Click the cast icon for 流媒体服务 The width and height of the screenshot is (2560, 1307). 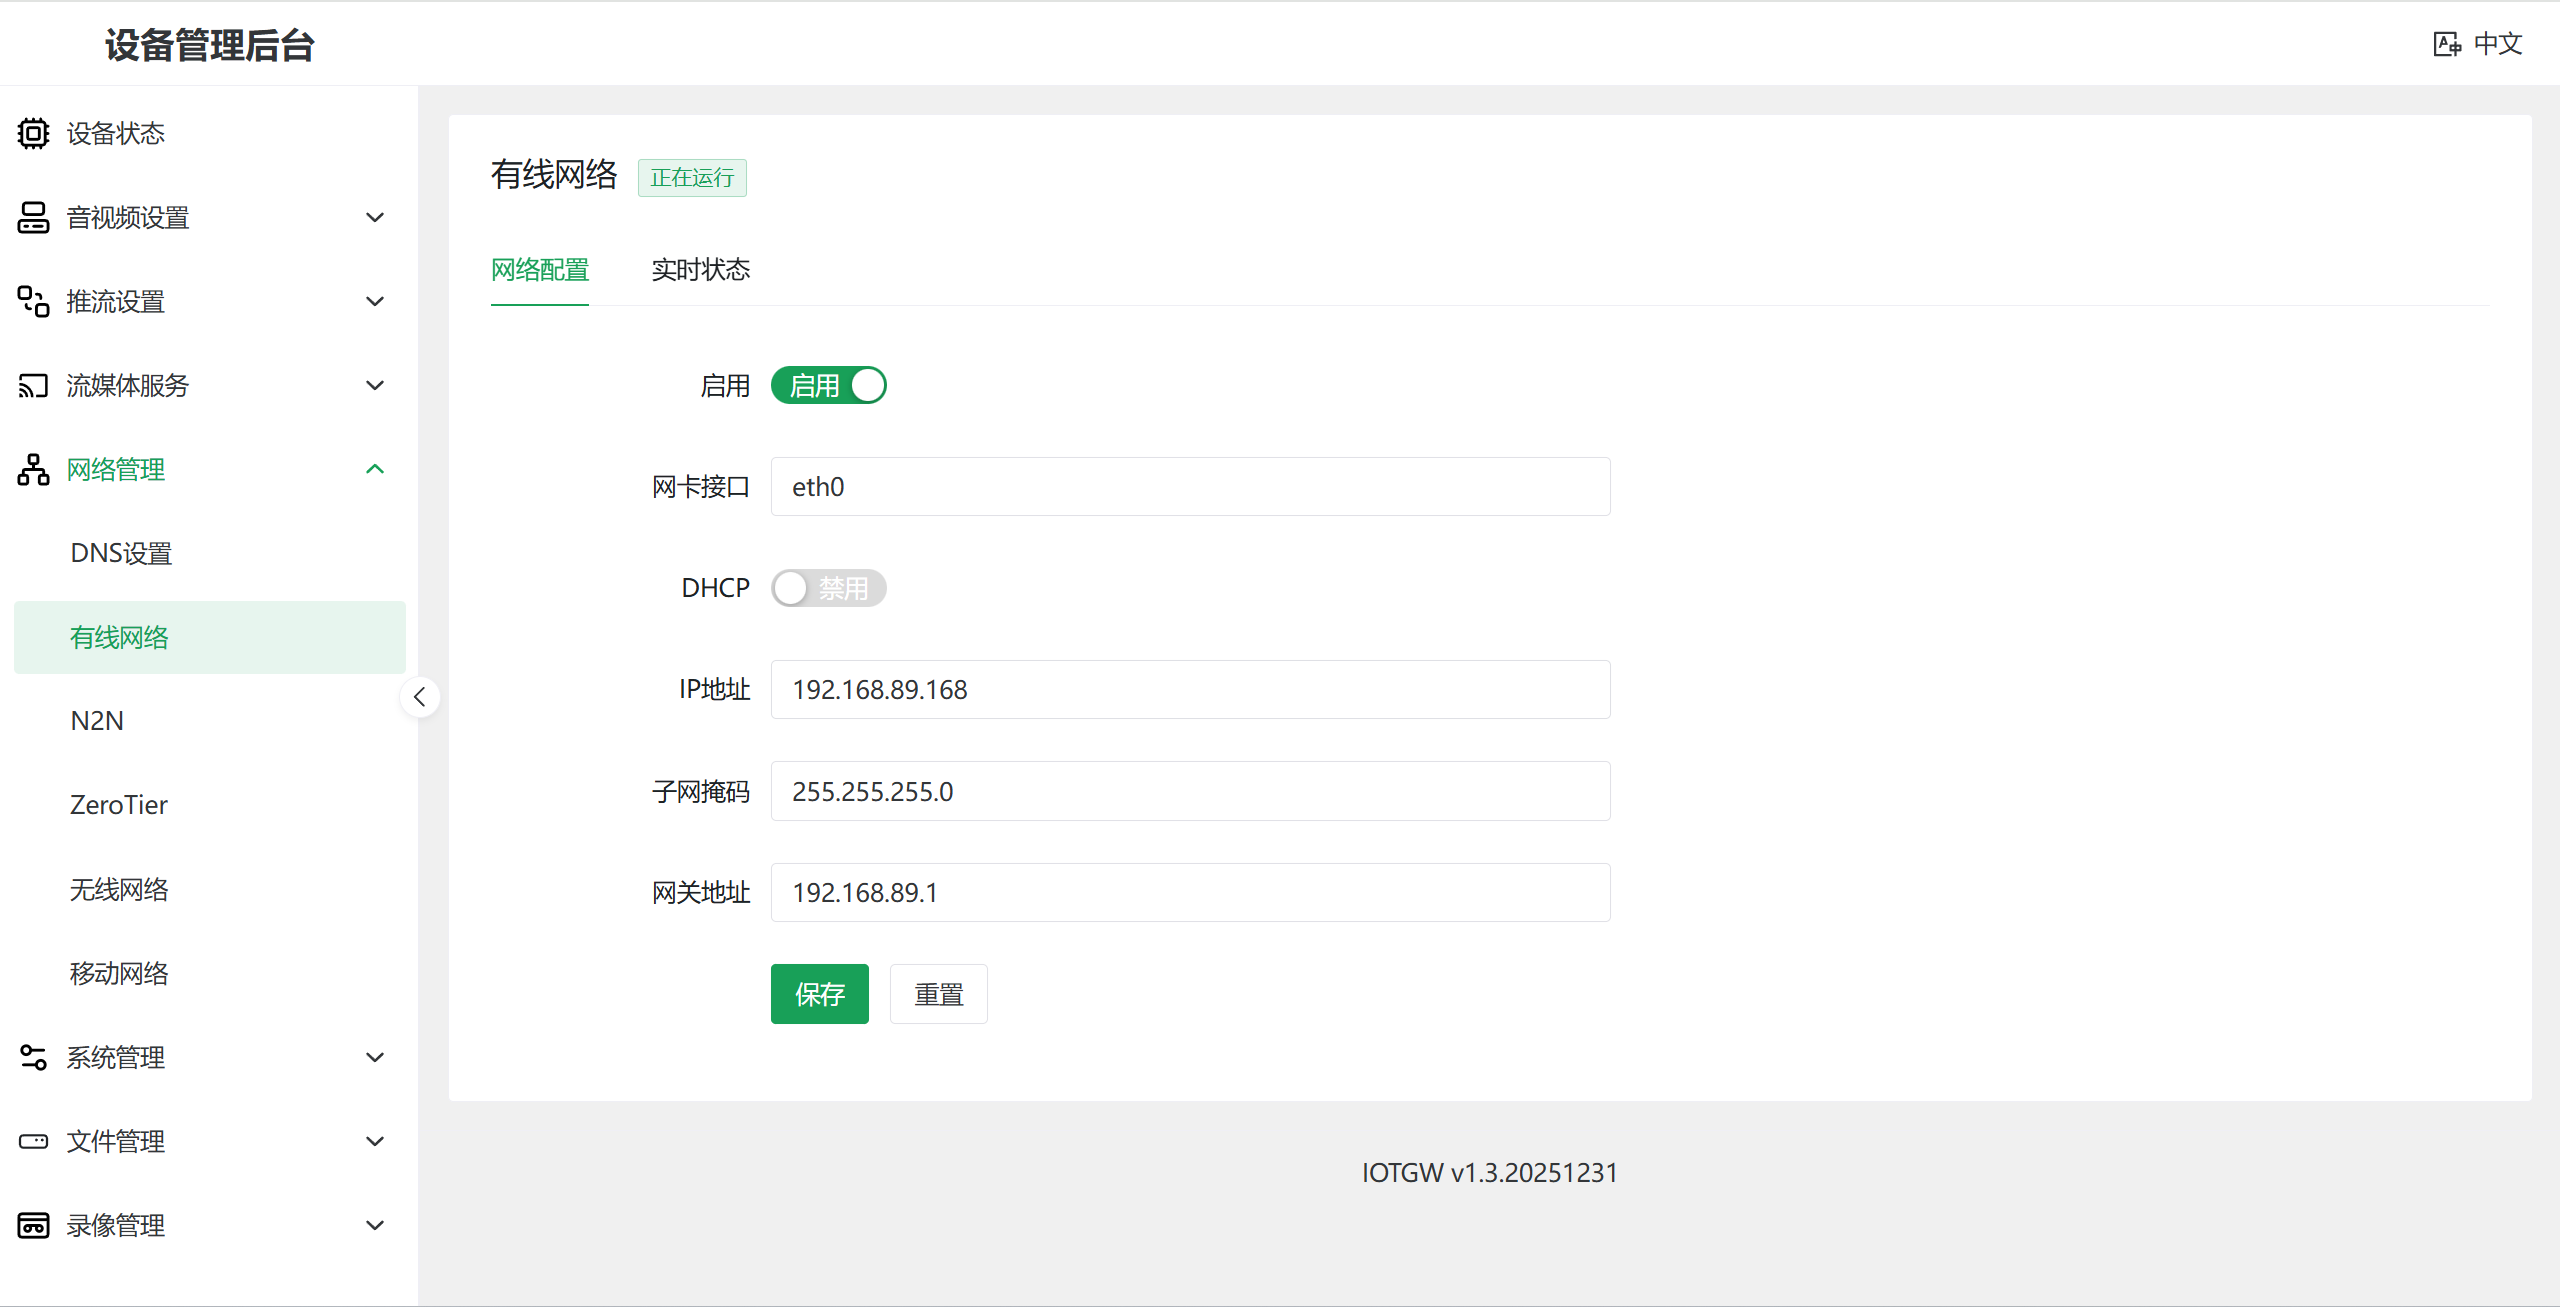[33, 385]
